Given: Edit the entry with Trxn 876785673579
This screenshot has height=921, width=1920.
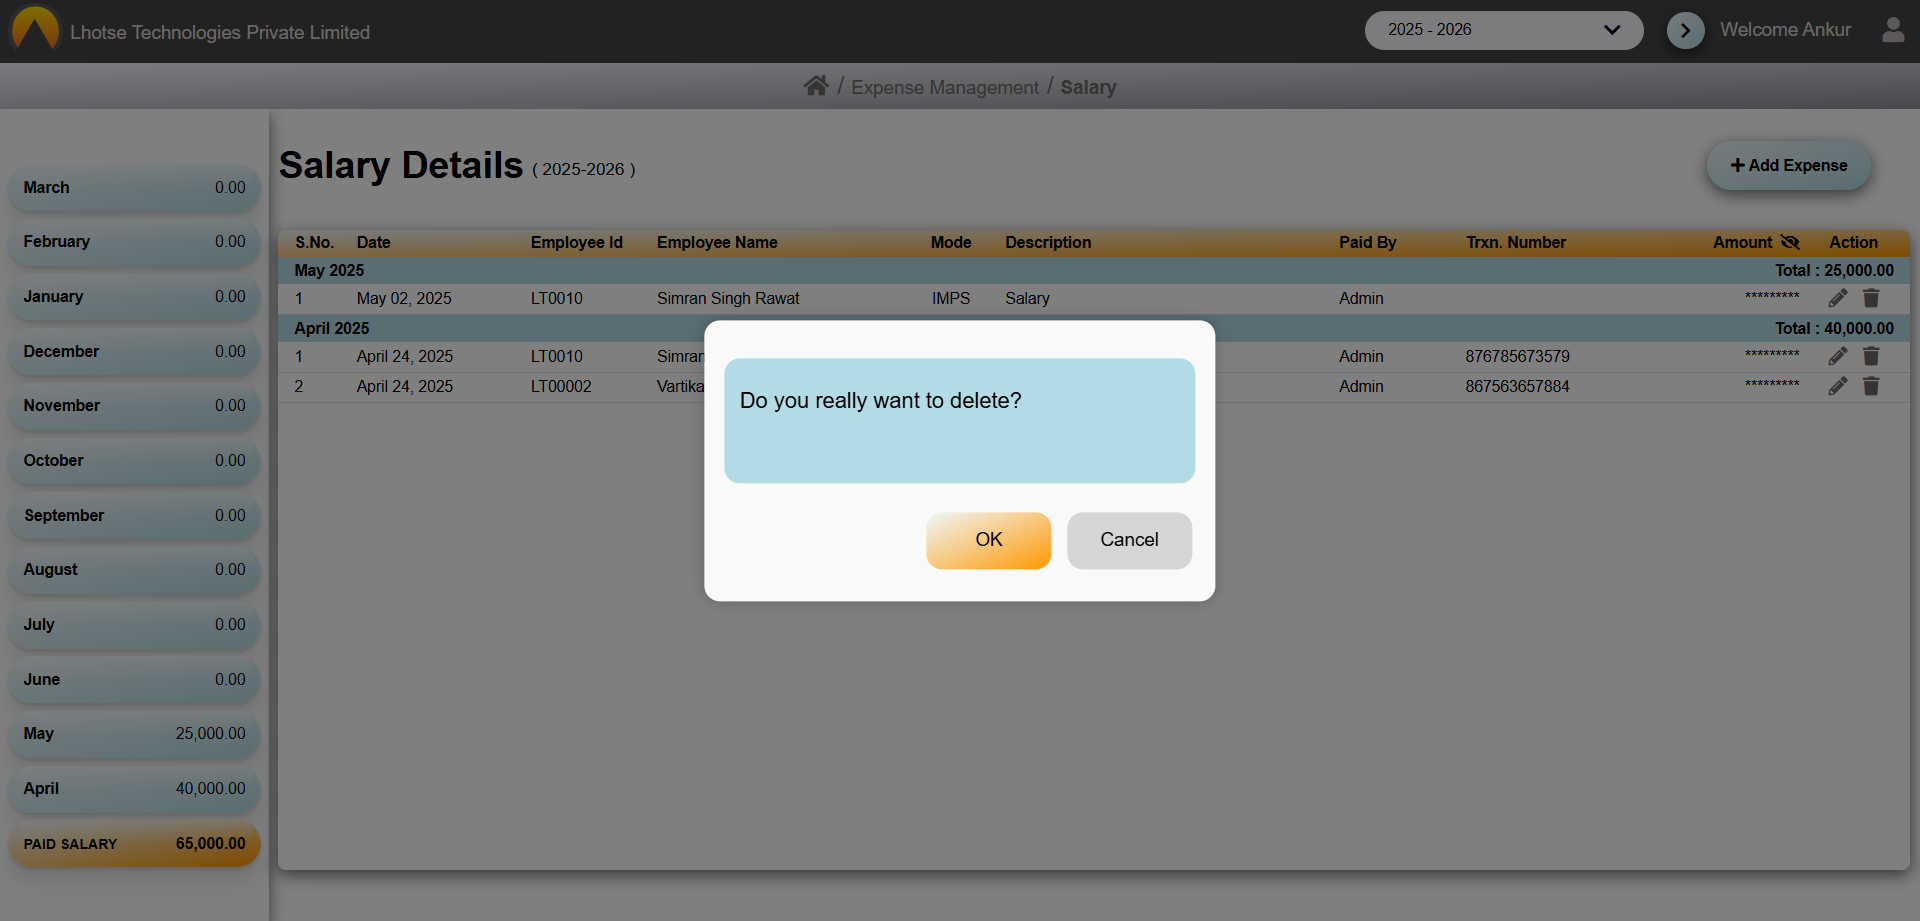Looking at the screenshot, I should [1838, 356].
